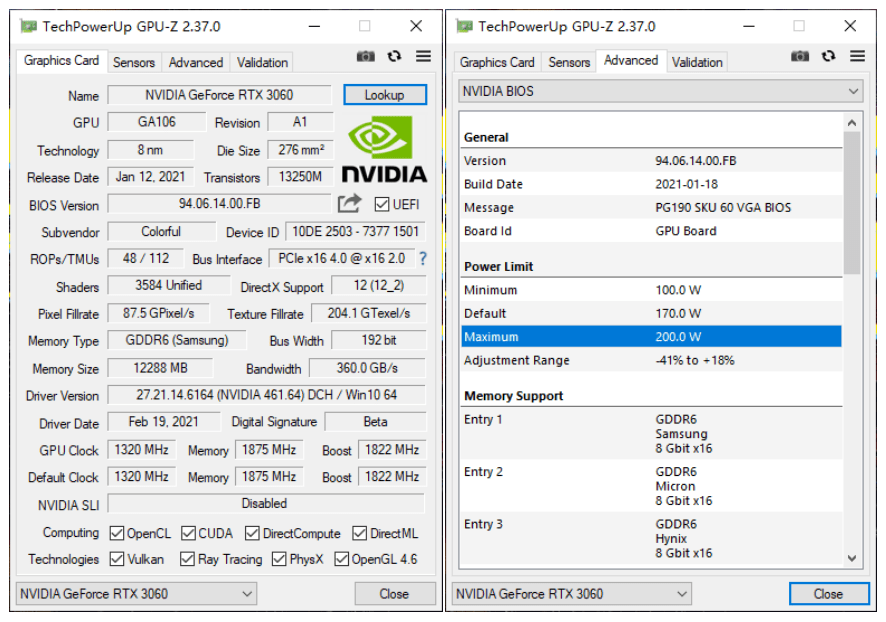Select Entry 3 GDDR6 Hynix row
This screenshot has width=886, height=622.
point(652,538)
